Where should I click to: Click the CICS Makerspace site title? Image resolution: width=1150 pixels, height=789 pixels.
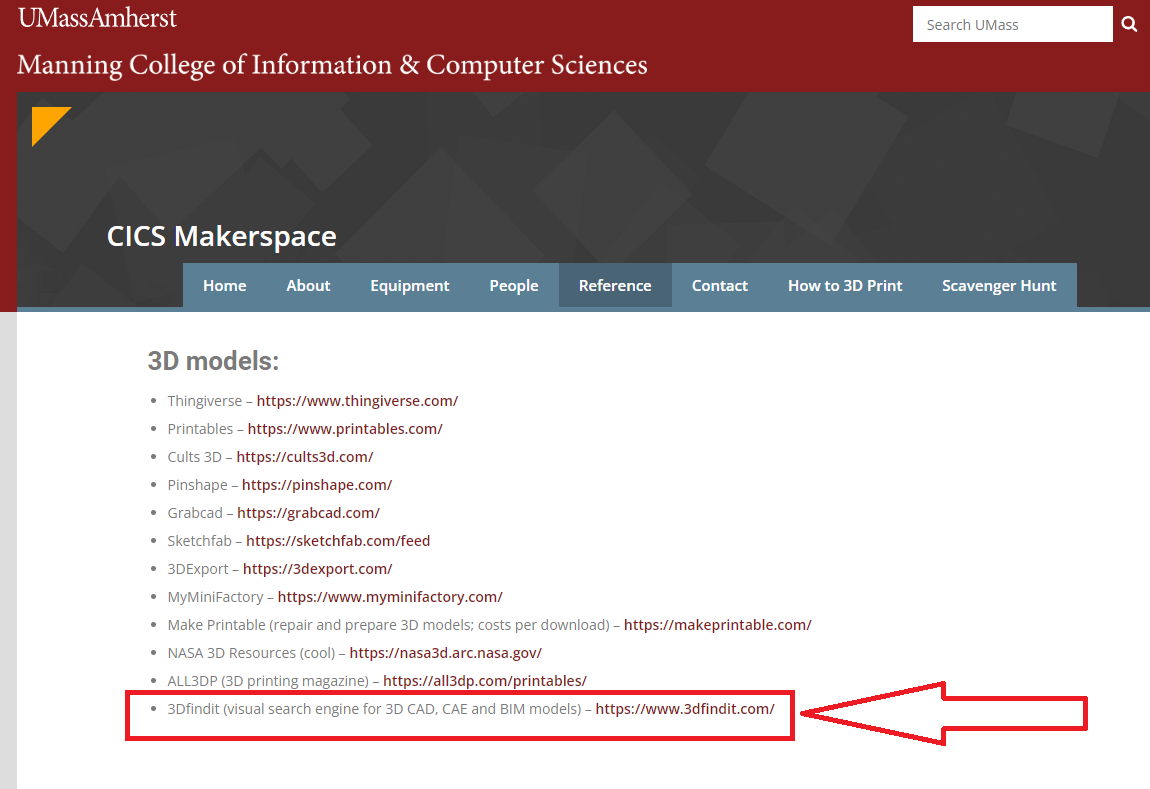pyautogui.click(x=221, y=236)
